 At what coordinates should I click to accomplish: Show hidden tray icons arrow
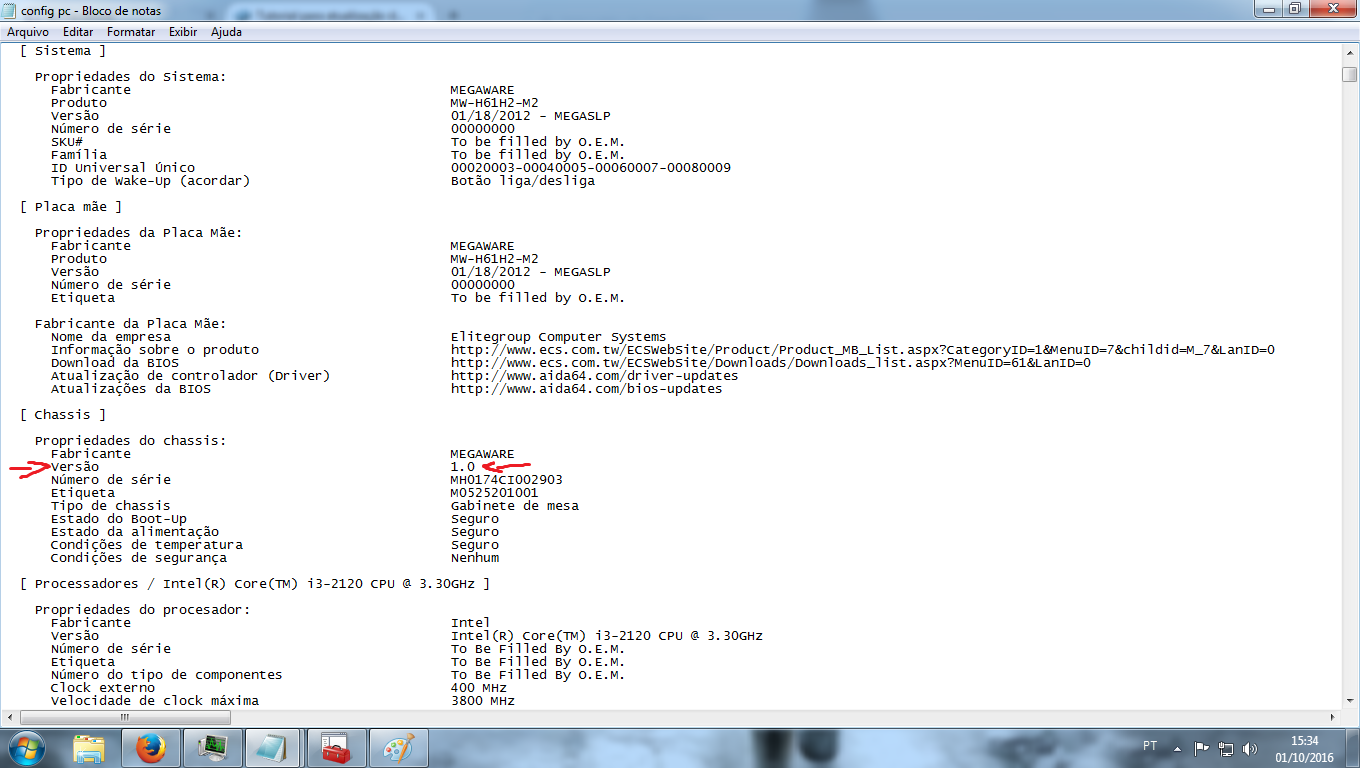(1177, 748)
